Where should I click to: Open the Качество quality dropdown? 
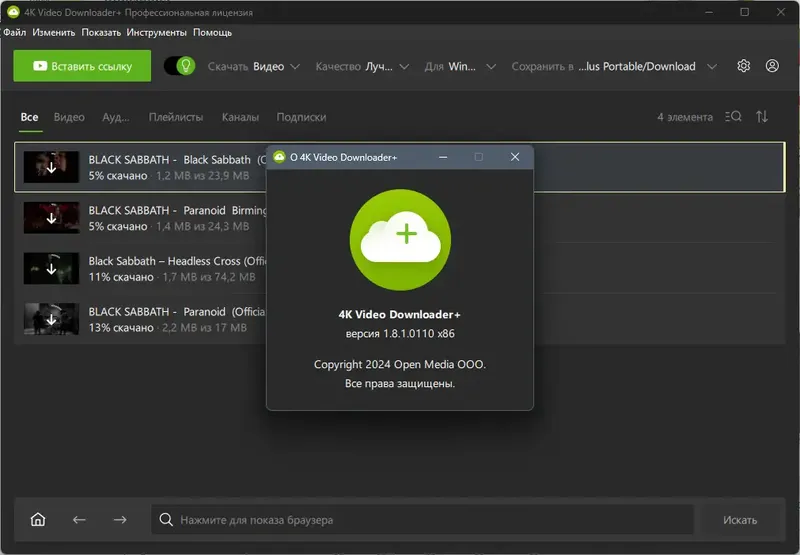pos(362,66)
